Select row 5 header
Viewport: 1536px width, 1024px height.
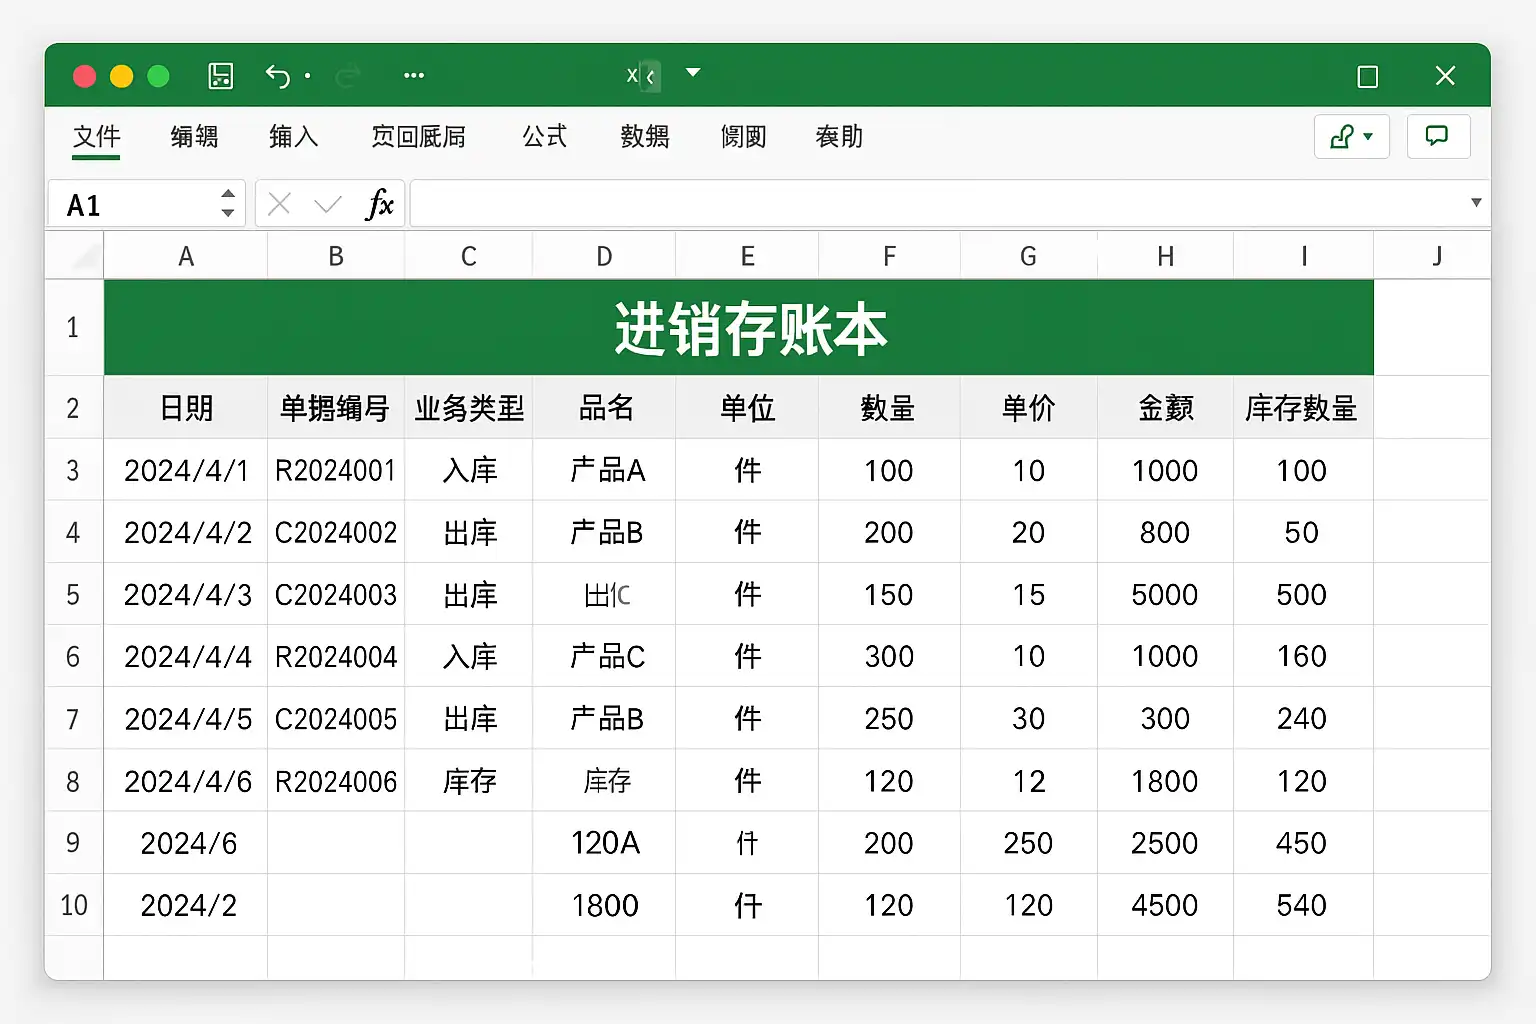pos(73,595)
